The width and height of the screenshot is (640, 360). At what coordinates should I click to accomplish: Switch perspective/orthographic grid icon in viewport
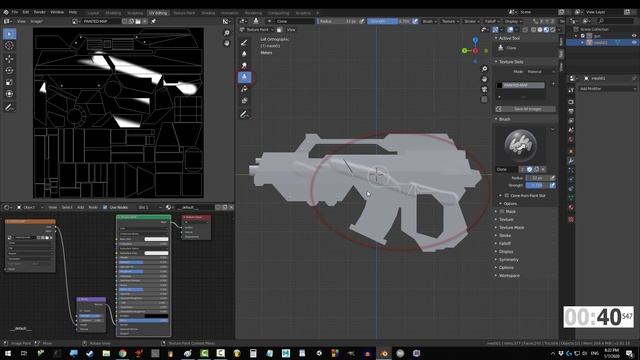(x=484, y=99)
